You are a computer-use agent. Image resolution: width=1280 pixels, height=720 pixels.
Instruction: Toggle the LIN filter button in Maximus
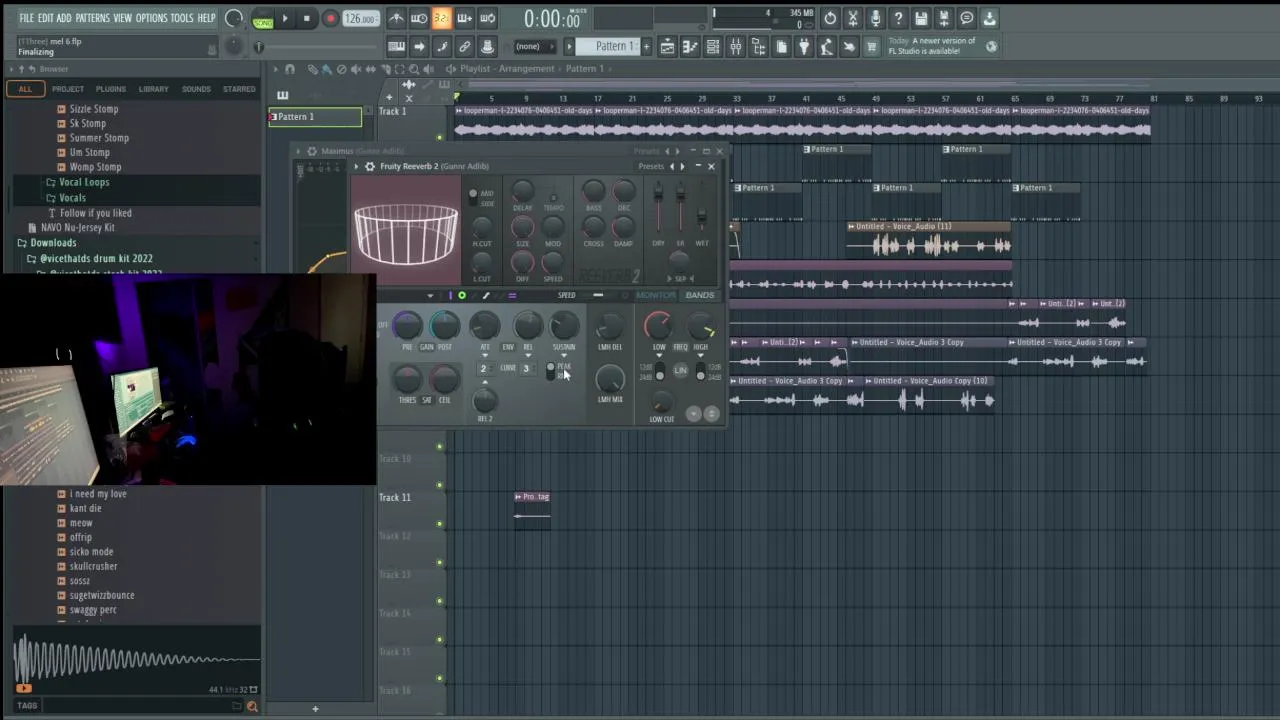(680, 371)
